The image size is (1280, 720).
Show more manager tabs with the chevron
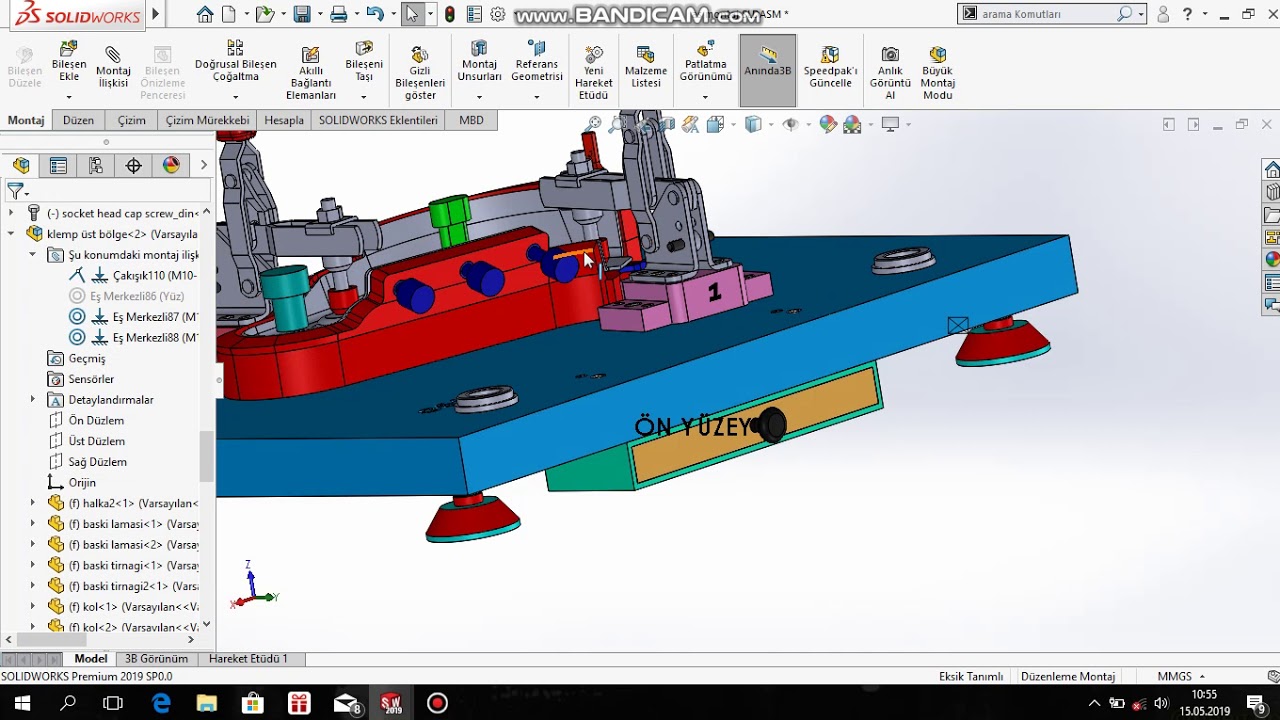click(203, 165)
